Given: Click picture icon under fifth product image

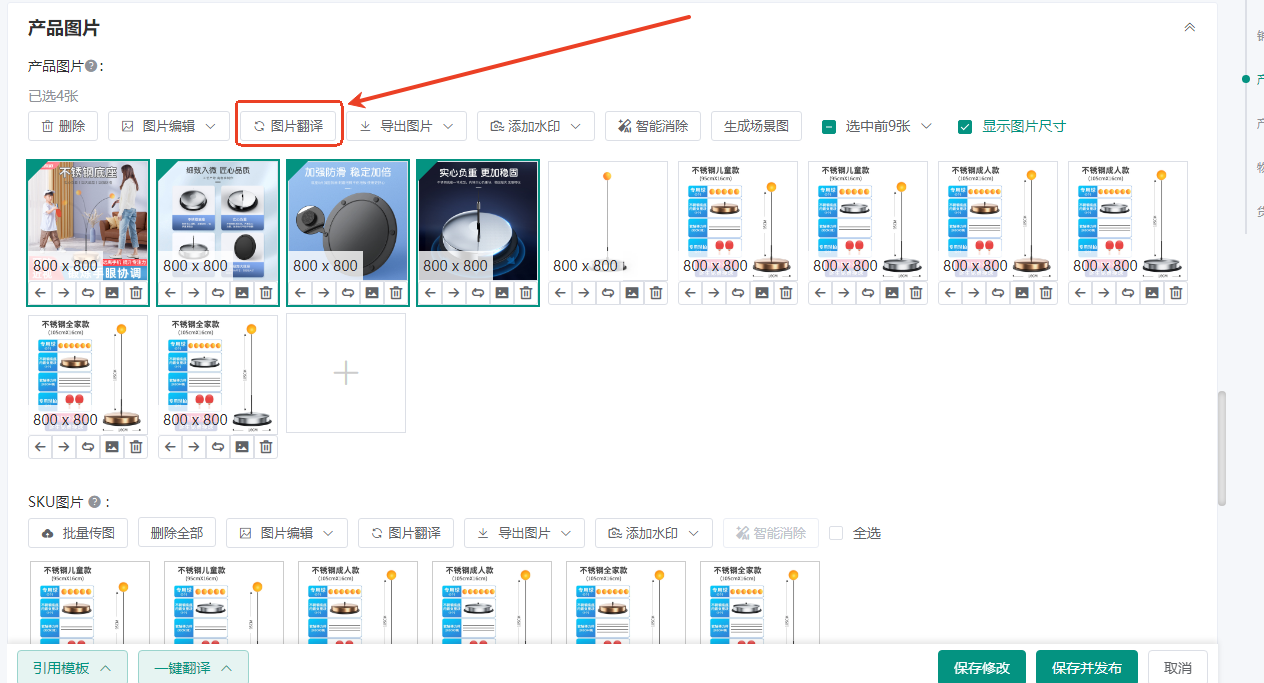Looking at the screenshot, I should 632,293.
